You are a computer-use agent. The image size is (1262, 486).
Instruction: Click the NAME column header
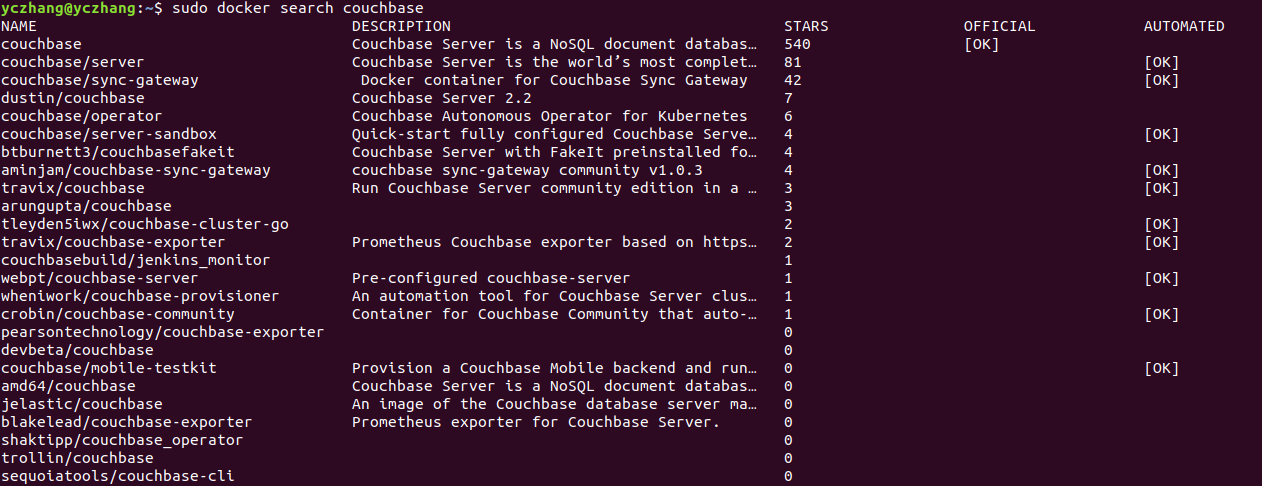(x=19, y=26)
